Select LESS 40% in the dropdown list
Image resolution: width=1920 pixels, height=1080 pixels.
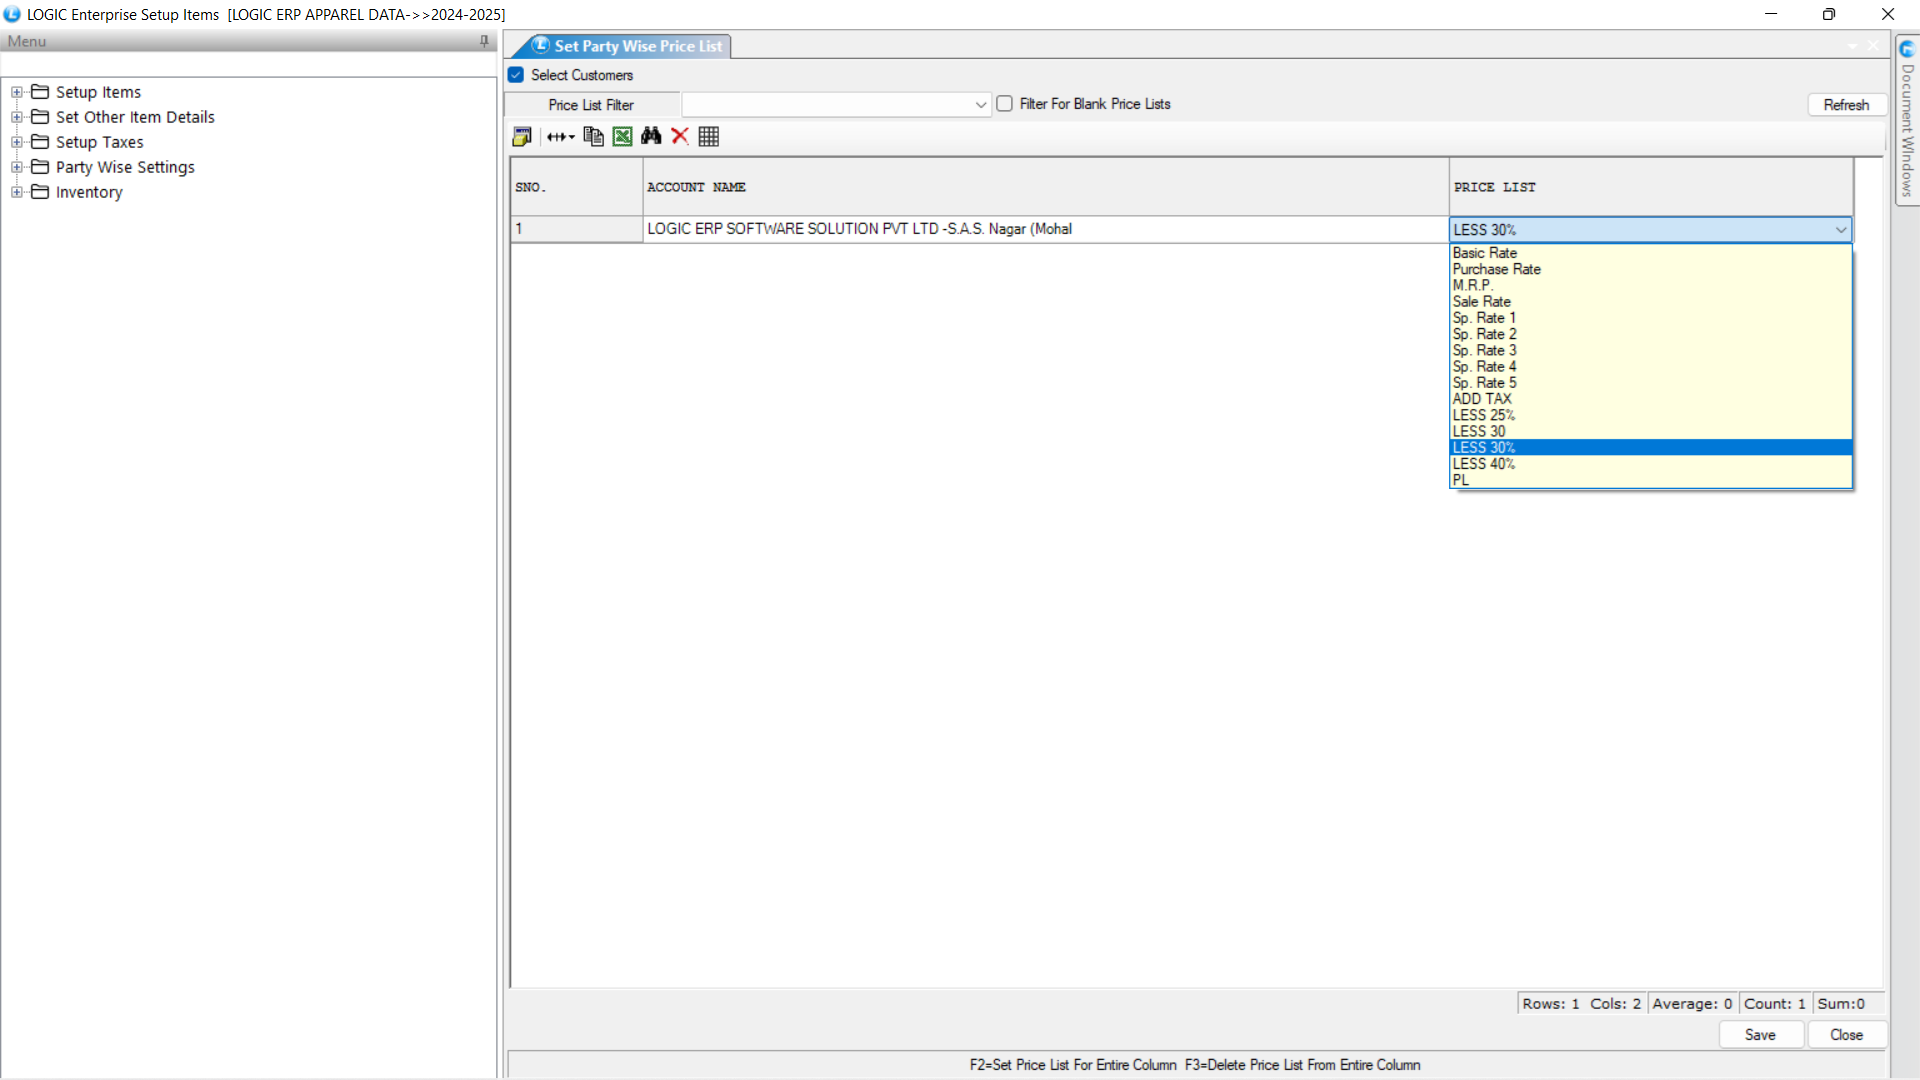(x=1484, y=464)
